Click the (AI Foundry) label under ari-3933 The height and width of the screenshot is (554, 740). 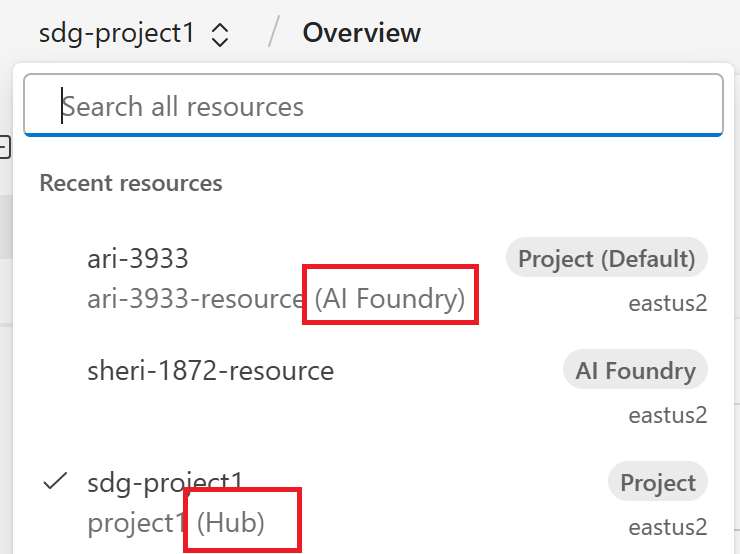pyautogui.click(x=390, y=298)
